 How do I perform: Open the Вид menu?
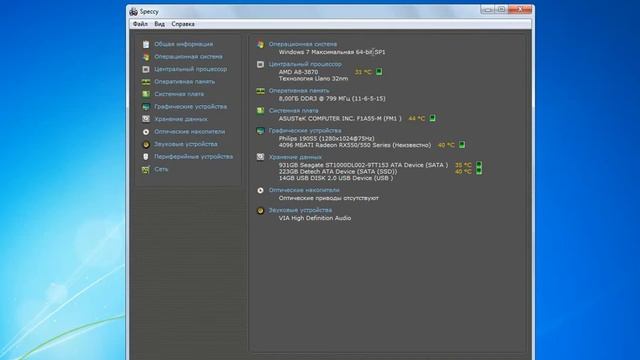pyautogui.click(x=159, y=24)
